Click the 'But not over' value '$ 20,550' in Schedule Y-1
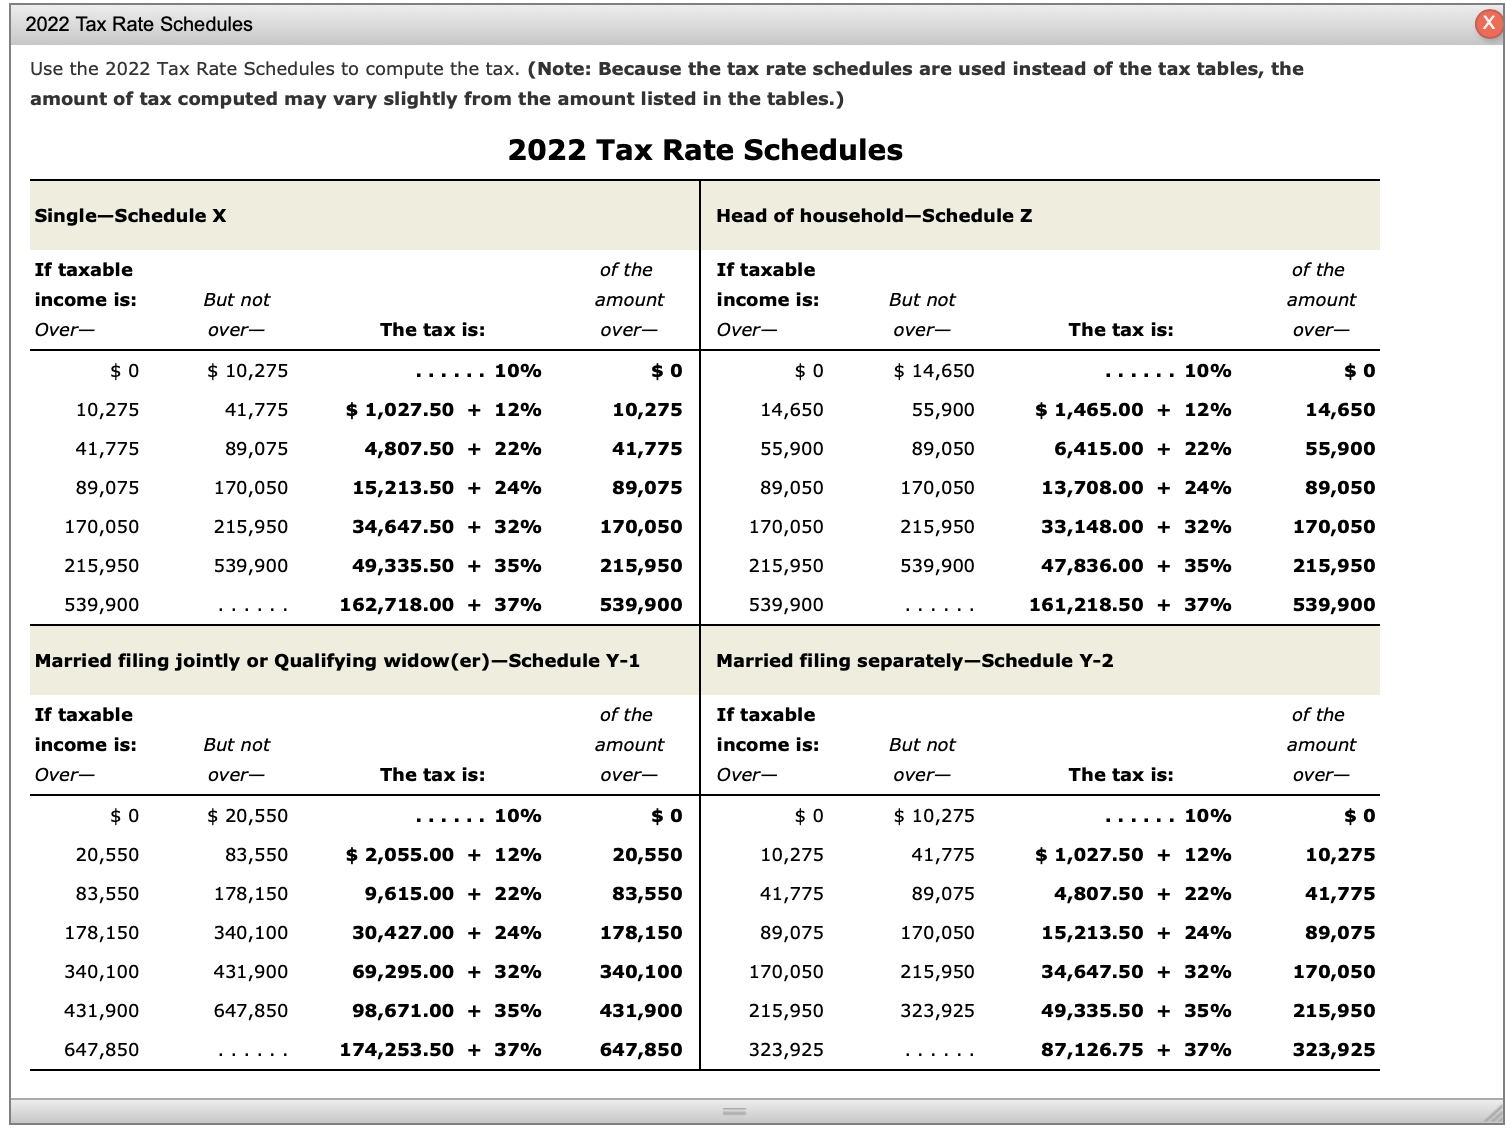This screenshot has height=1130, width=1506. (247, 816)
